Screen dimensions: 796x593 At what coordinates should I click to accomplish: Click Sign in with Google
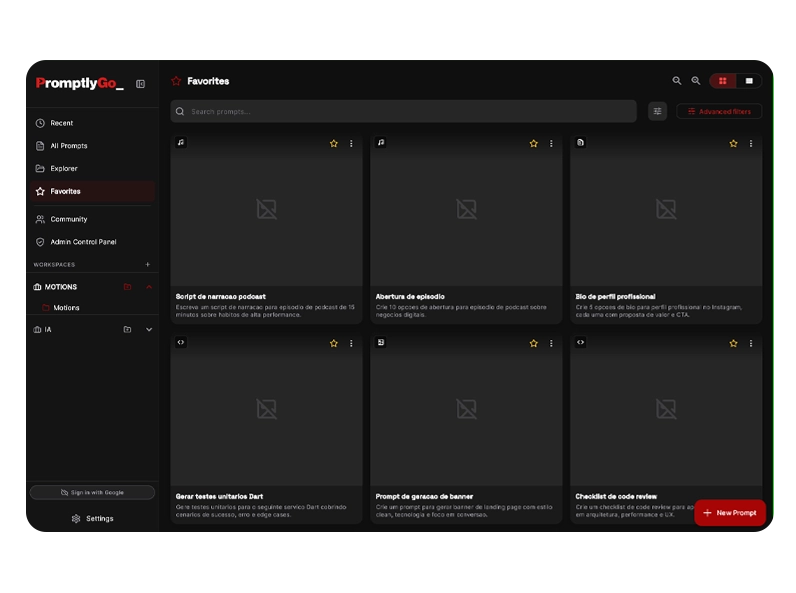pos(92,492)
